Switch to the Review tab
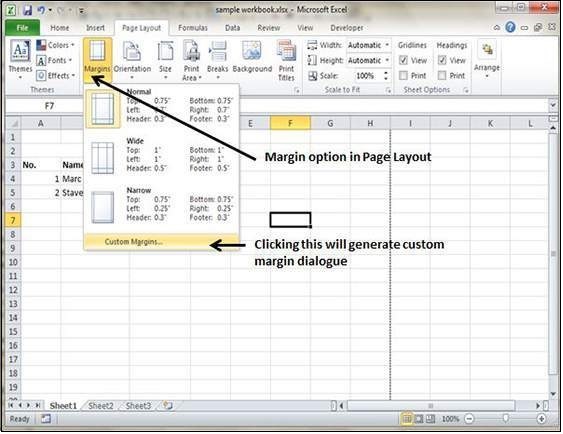Viewport: 563px width, 434px height. point(269,28)
